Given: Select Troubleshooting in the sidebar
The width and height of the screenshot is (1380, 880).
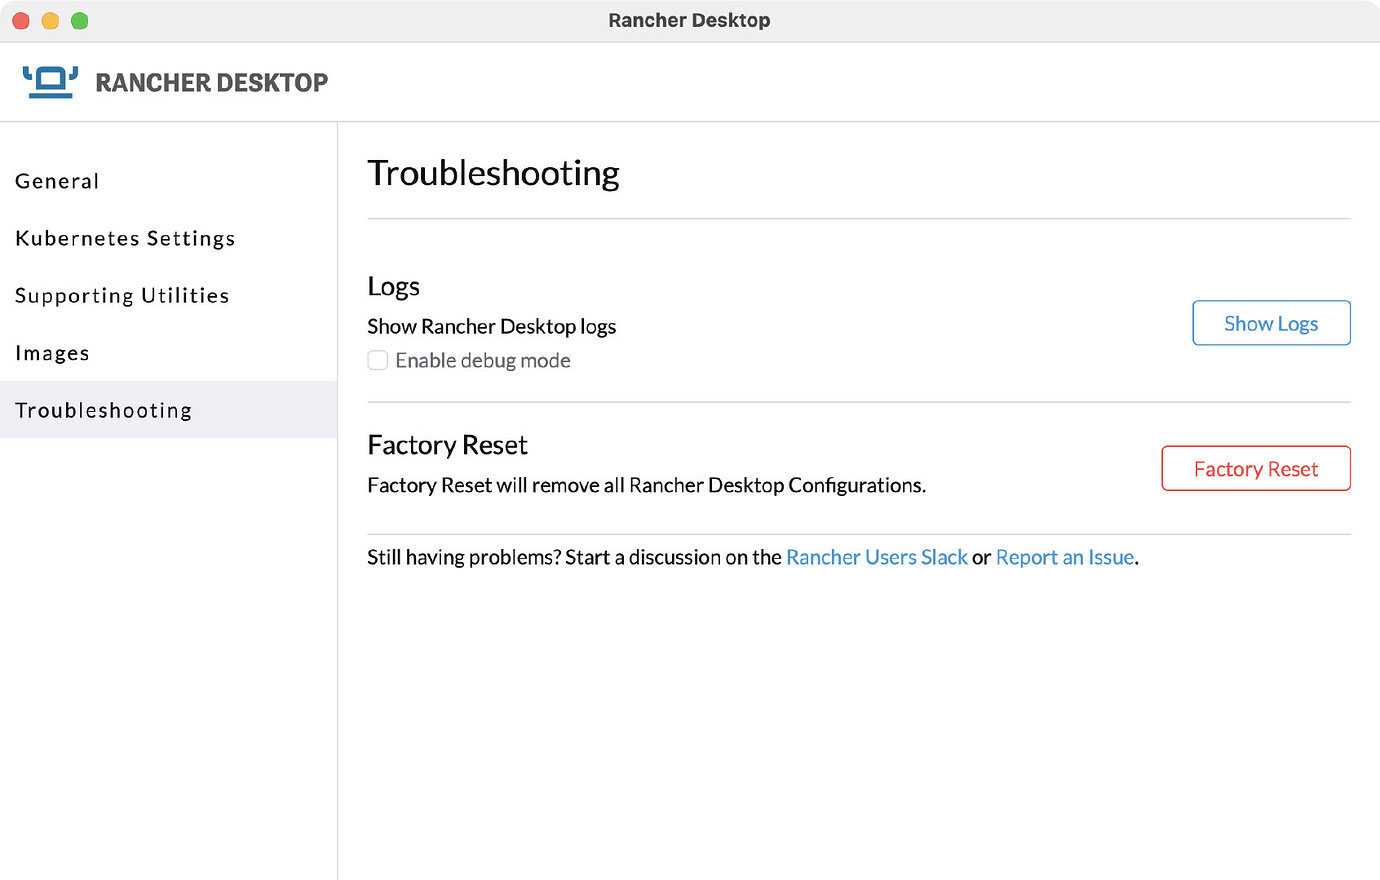Looking at the screenshot, I should [x=104, y=410].
